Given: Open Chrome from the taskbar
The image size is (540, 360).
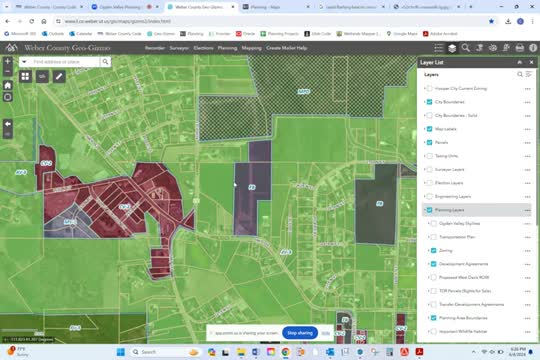Looking at the screenshot, I should click(x=285, y=352).
